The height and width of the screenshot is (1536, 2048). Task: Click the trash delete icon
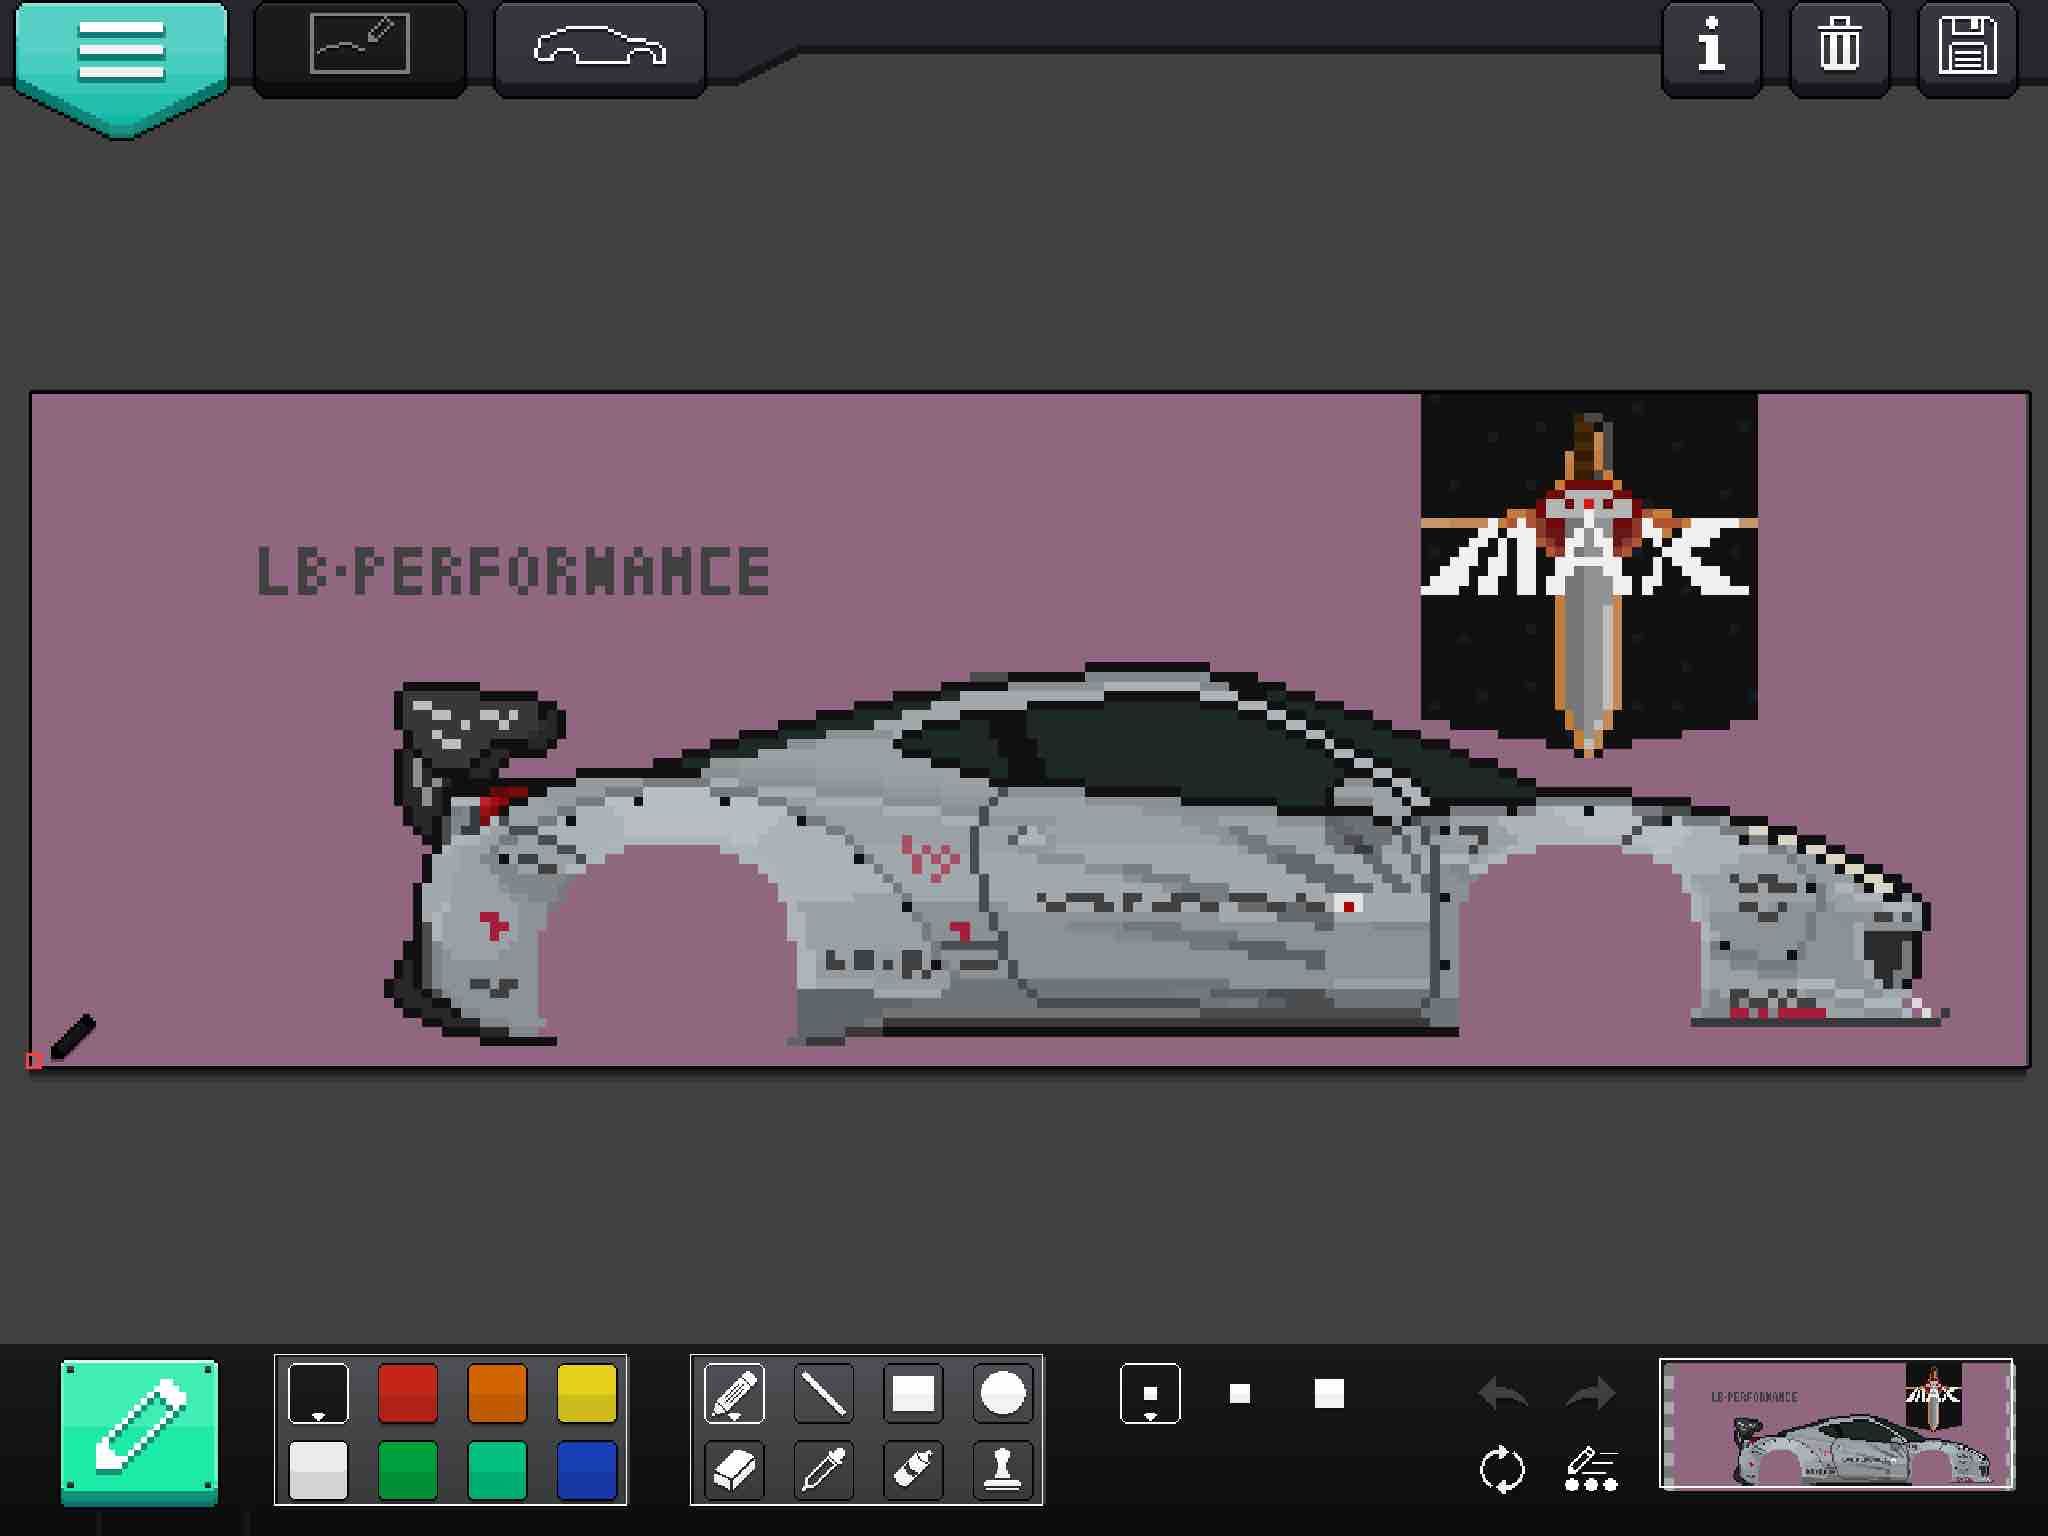click(x=1839, y=47)
